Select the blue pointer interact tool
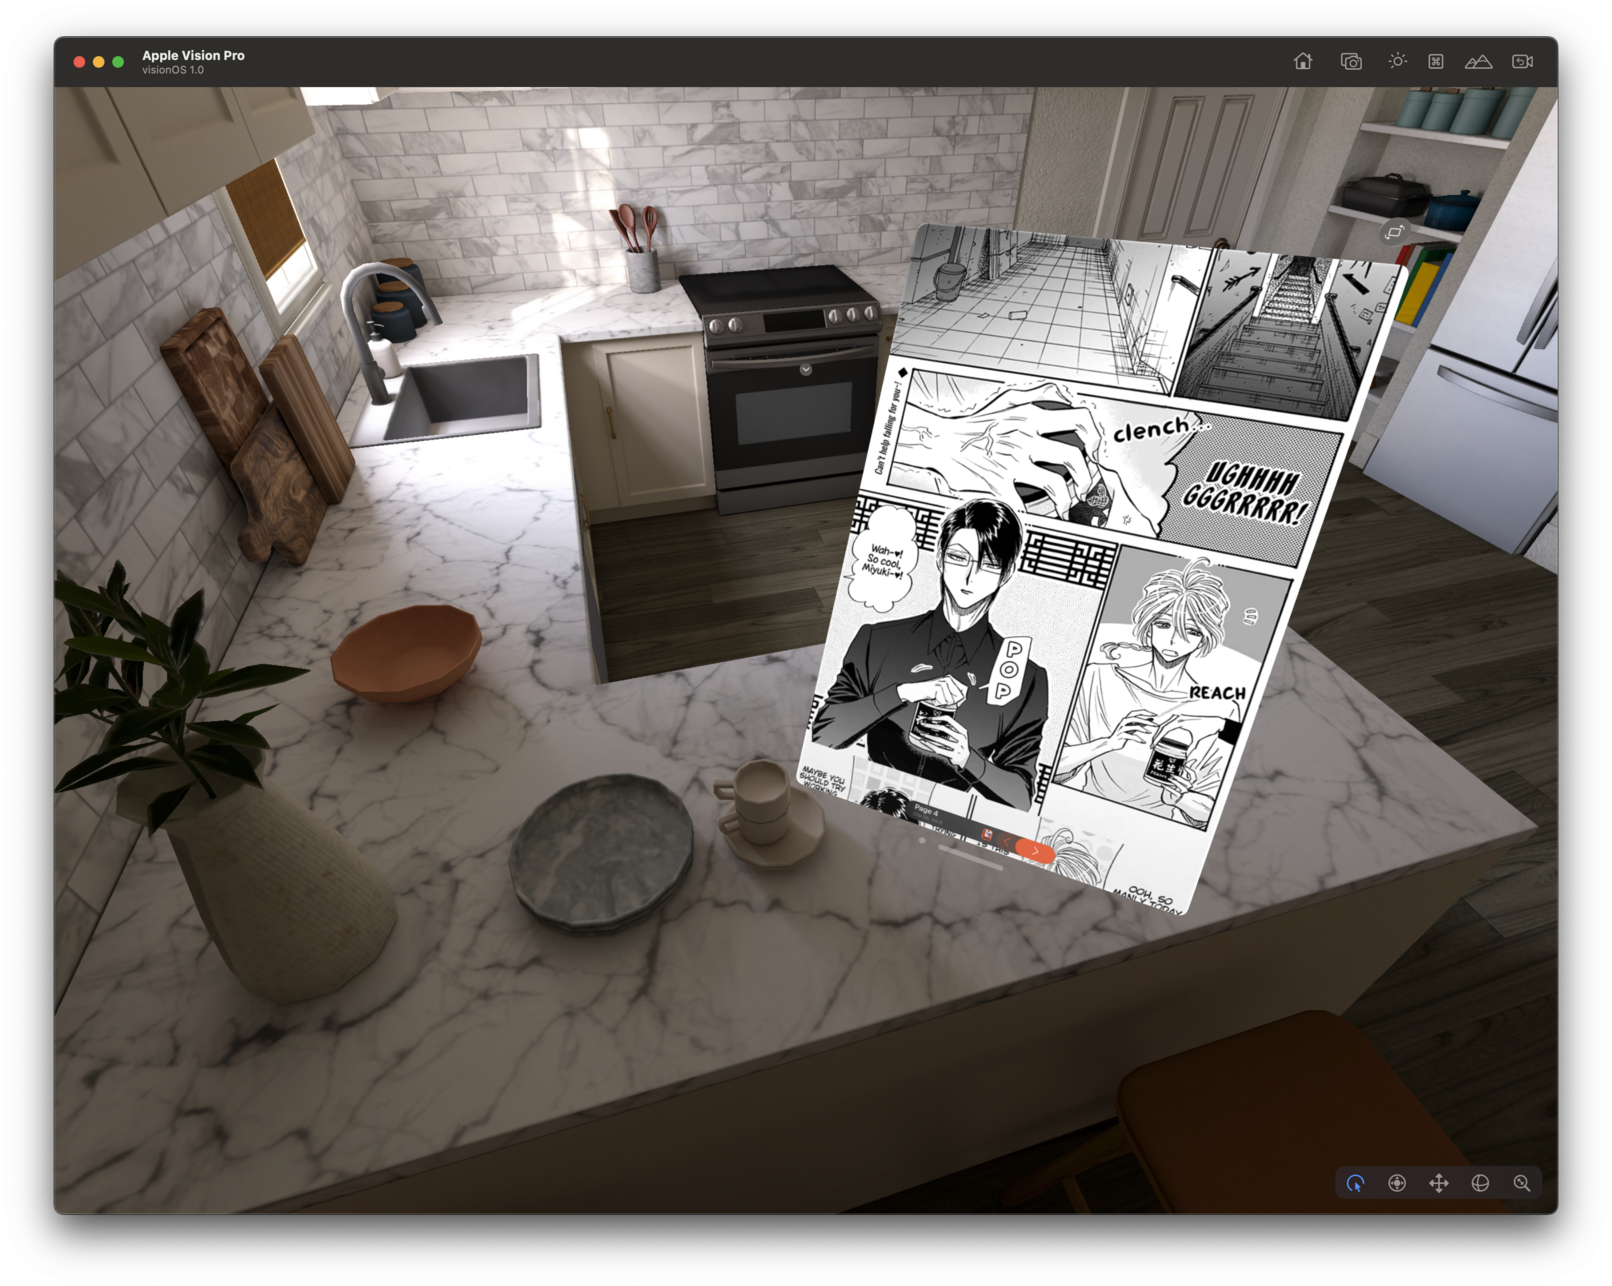Screen dimensions: 1612x1286 tap(1355, 1183)
